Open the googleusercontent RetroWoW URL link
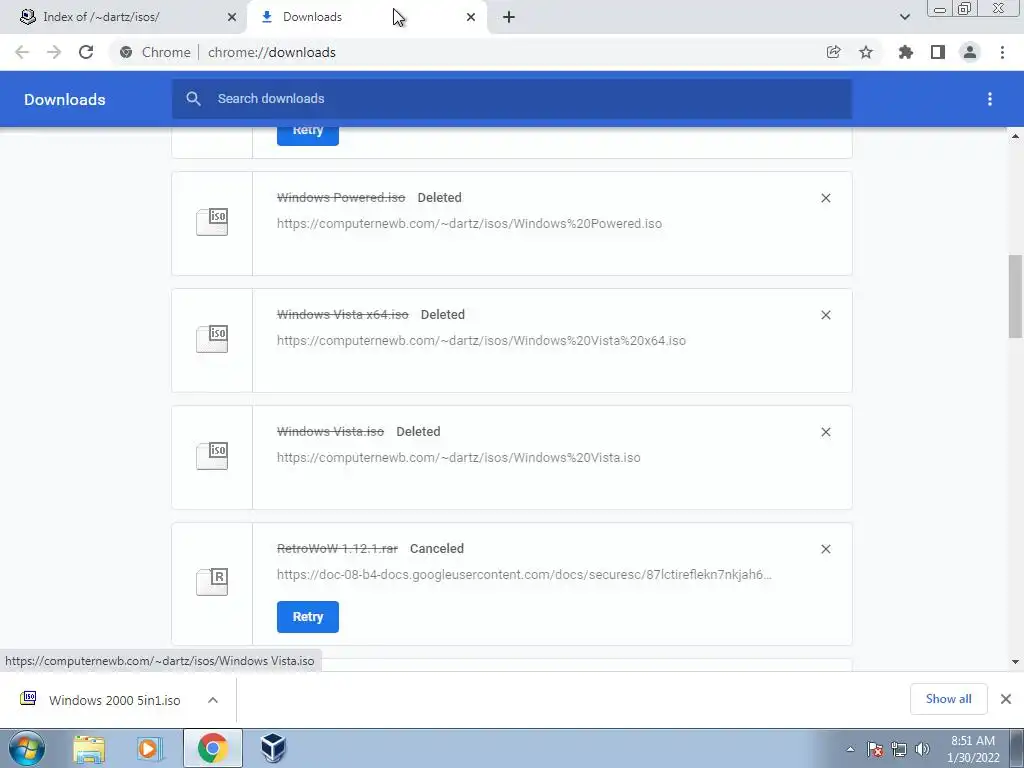The width and height of the screenshot is (1024, 768). (524, 575)
